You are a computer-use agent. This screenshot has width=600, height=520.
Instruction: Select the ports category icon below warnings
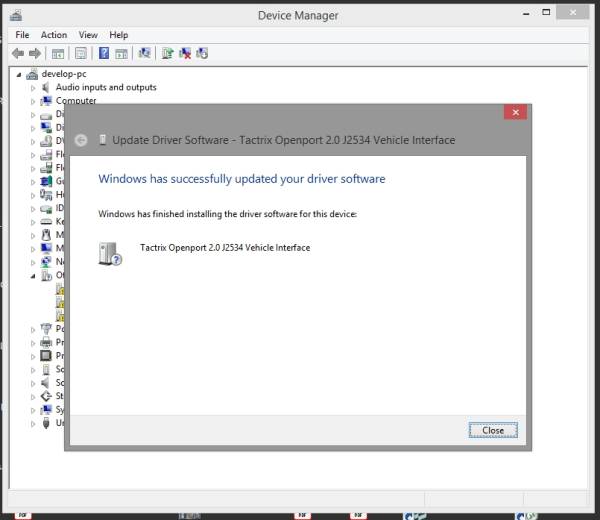(x=46, y=329)
